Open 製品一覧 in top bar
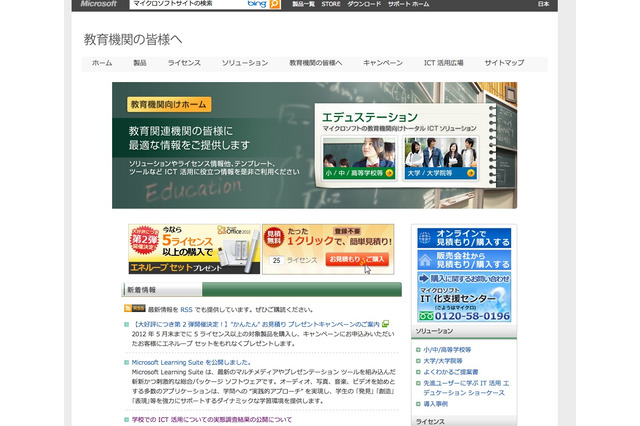This screenshot has height=426, width=640. click(303, 4)
